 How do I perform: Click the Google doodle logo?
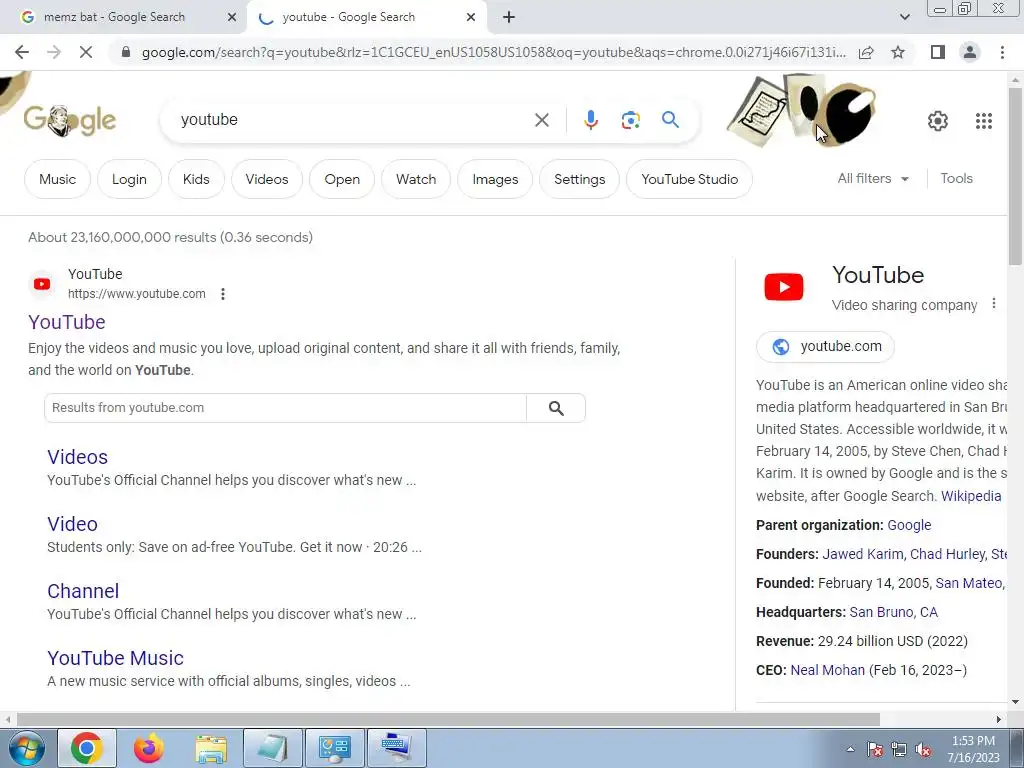[70, 120]
